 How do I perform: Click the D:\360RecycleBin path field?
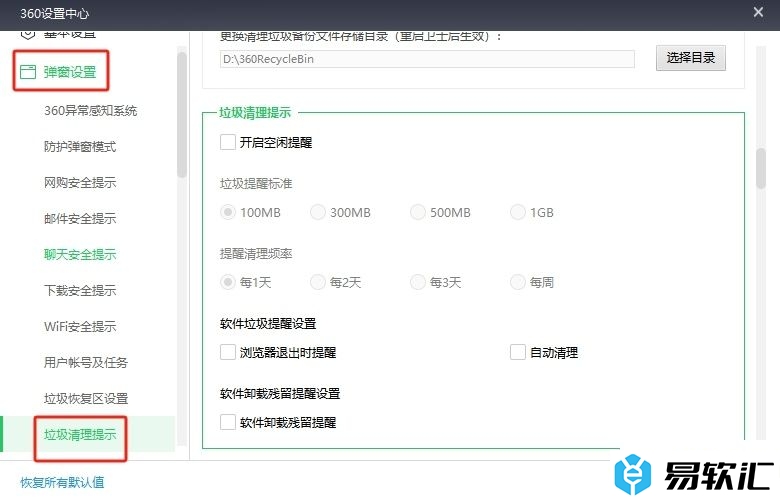427,59
